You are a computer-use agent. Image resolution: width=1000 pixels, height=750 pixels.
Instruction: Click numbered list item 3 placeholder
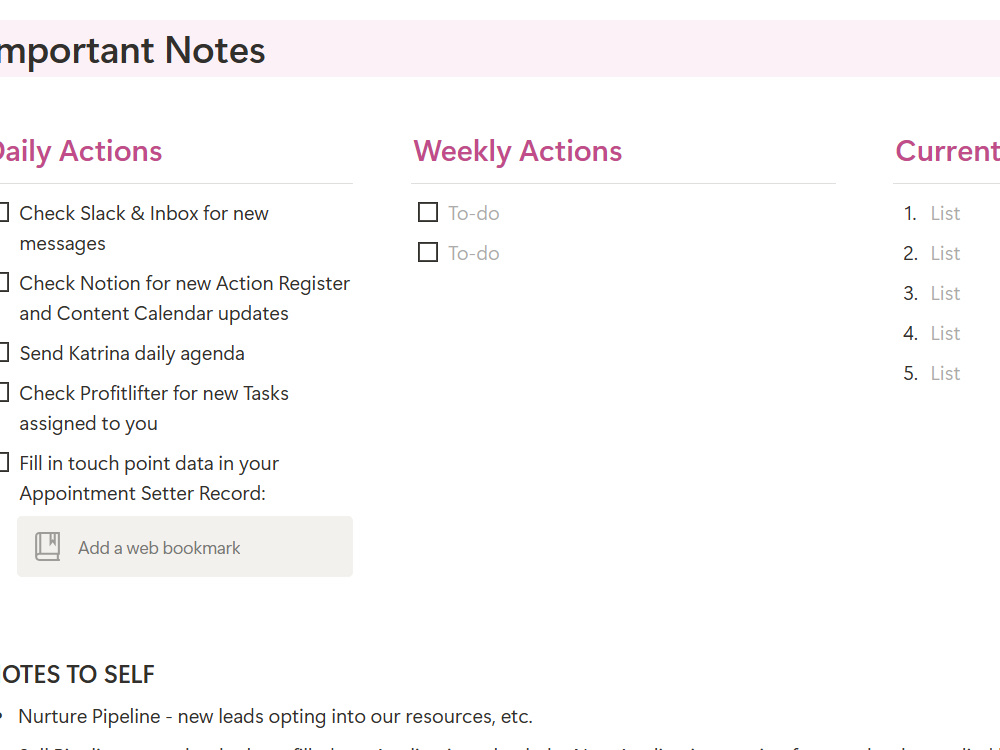click(945, 293)
